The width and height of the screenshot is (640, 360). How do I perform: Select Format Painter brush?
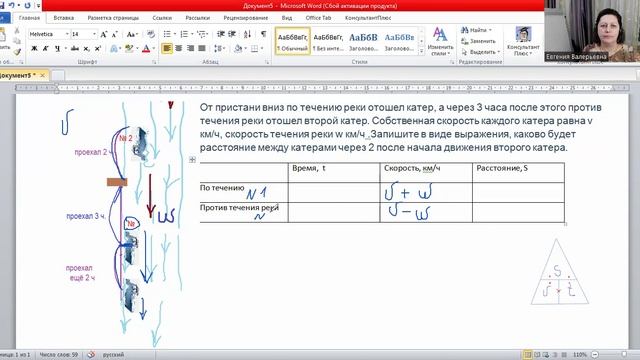pyautogui.click(x=17, y=51)
